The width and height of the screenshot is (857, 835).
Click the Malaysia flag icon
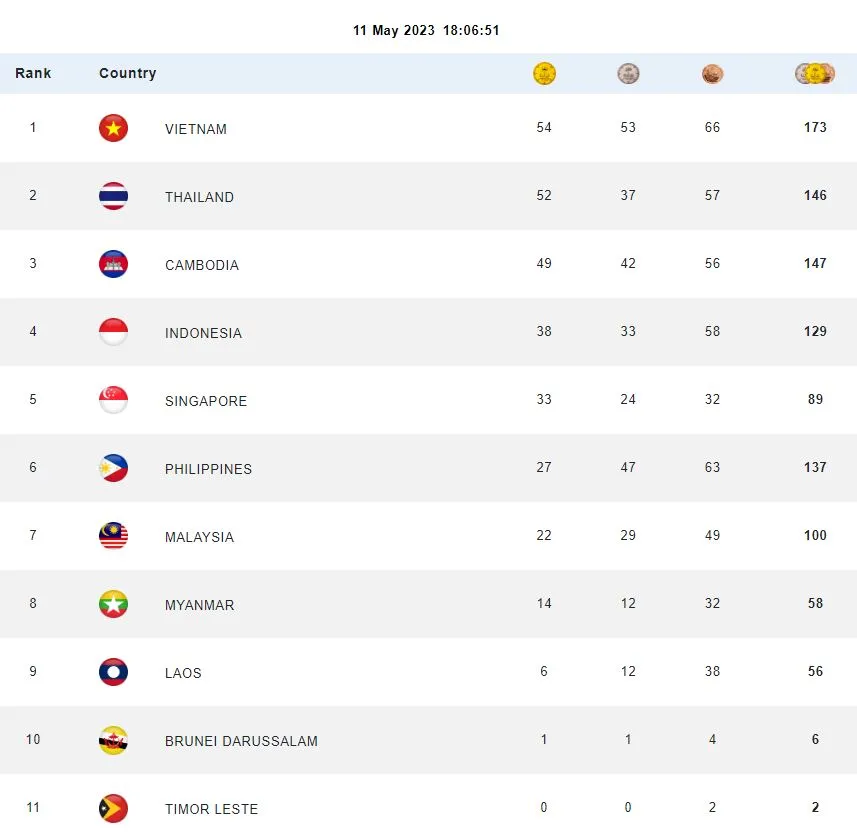113,537
